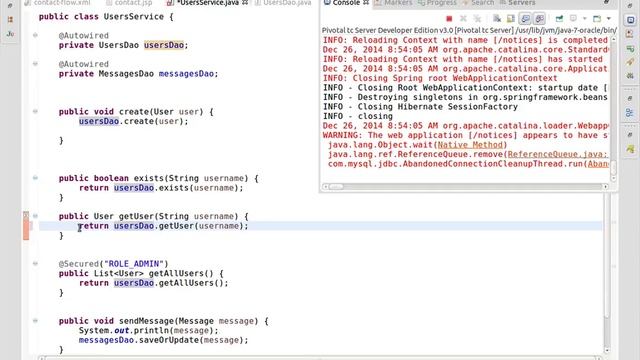The image size is (640, 360).
Task: Click the console vertical scrollbar thumb
Action: click(x=613, y=167)
